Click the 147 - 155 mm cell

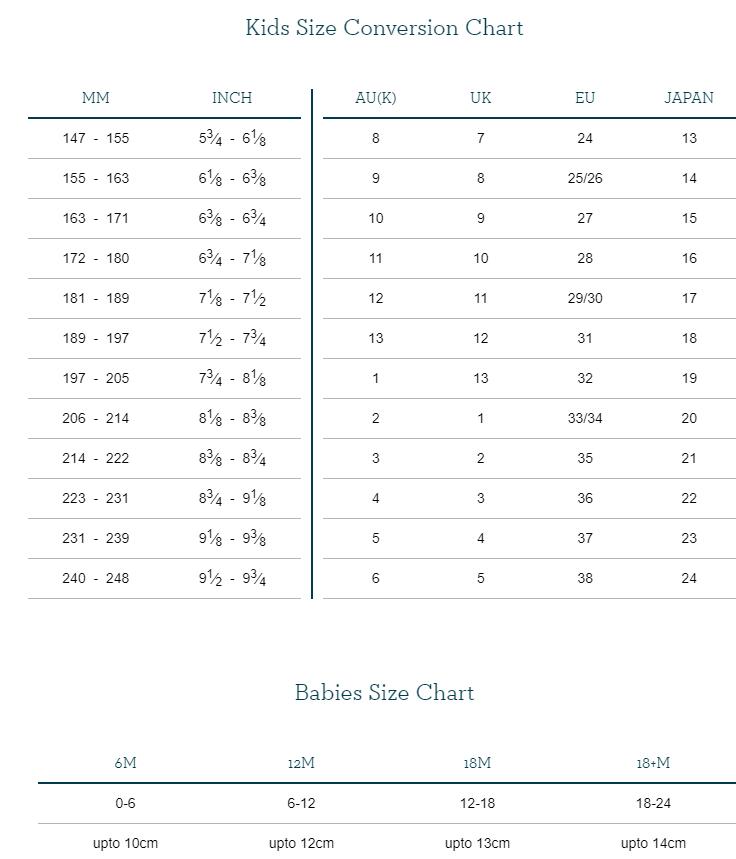click(x=96, y=138)
